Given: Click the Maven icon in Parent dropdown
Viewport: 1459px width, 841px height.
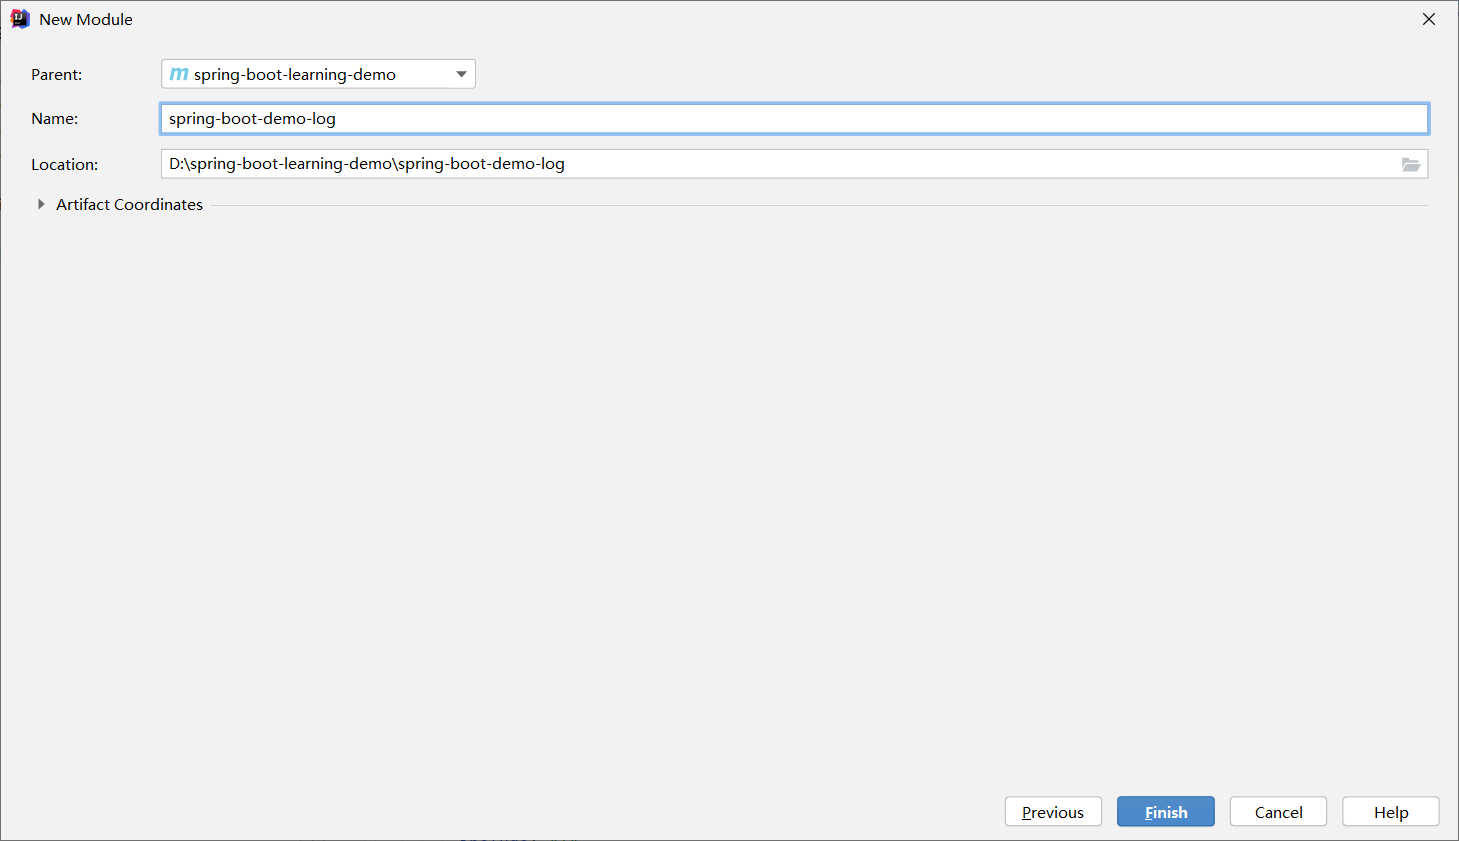Looking at the screenshot, I should click(179, 74).
